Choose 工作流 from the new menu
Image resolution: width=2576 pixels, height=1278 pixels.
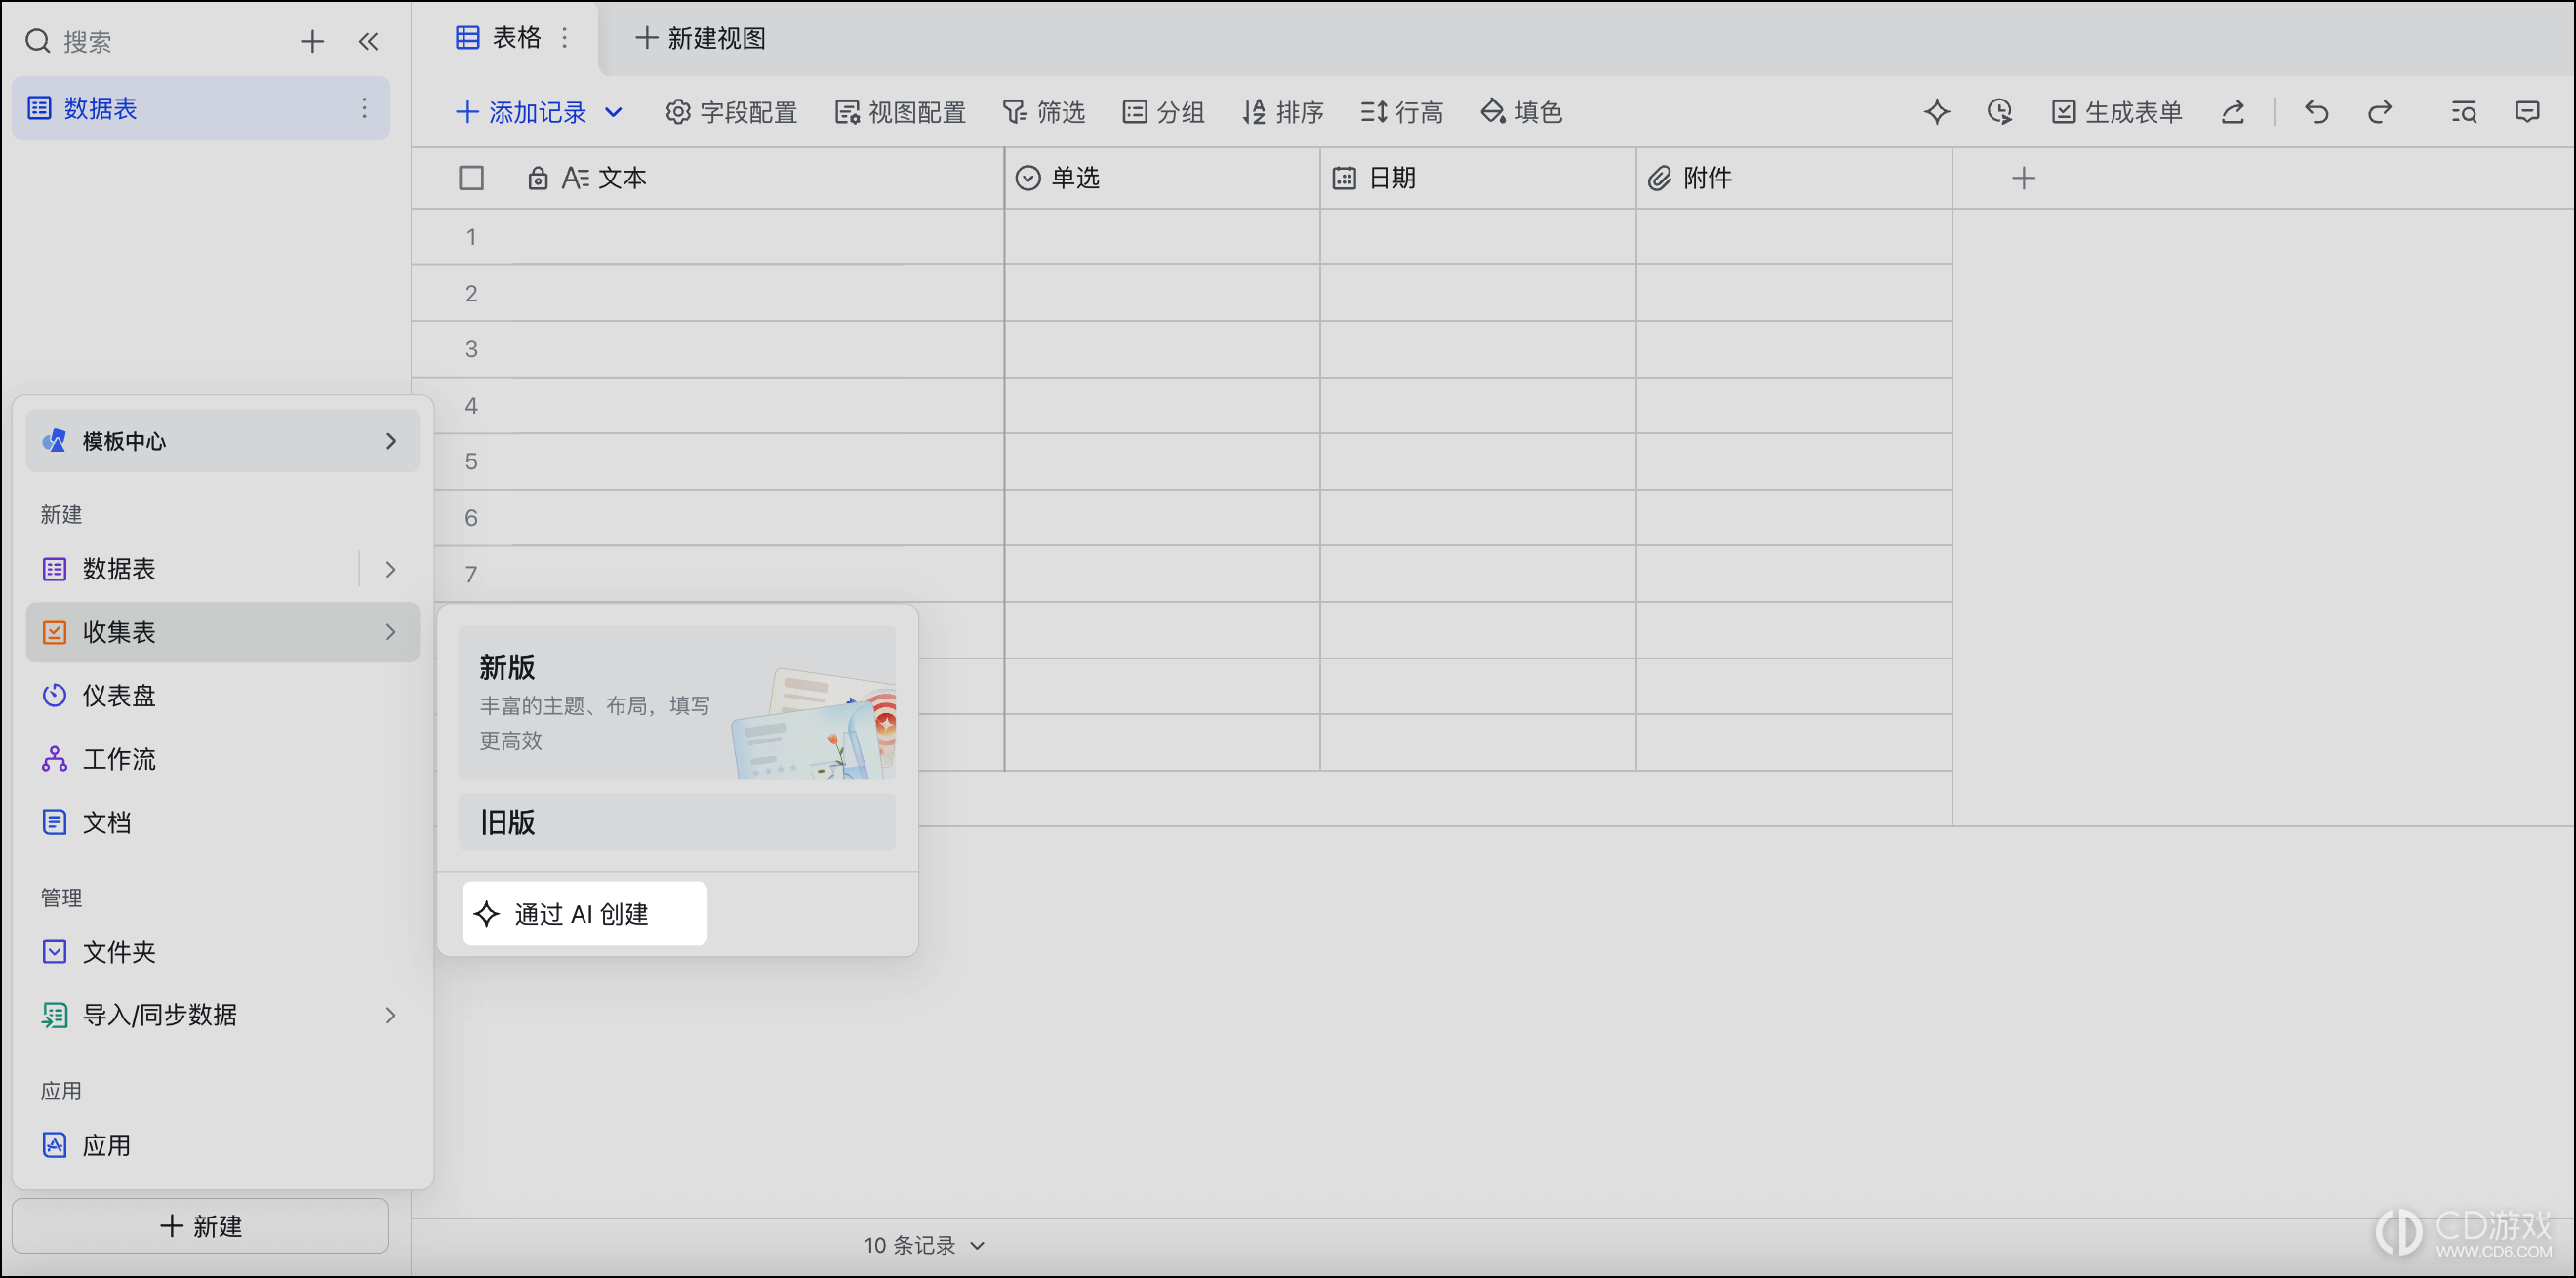click(x=222, y=759)
